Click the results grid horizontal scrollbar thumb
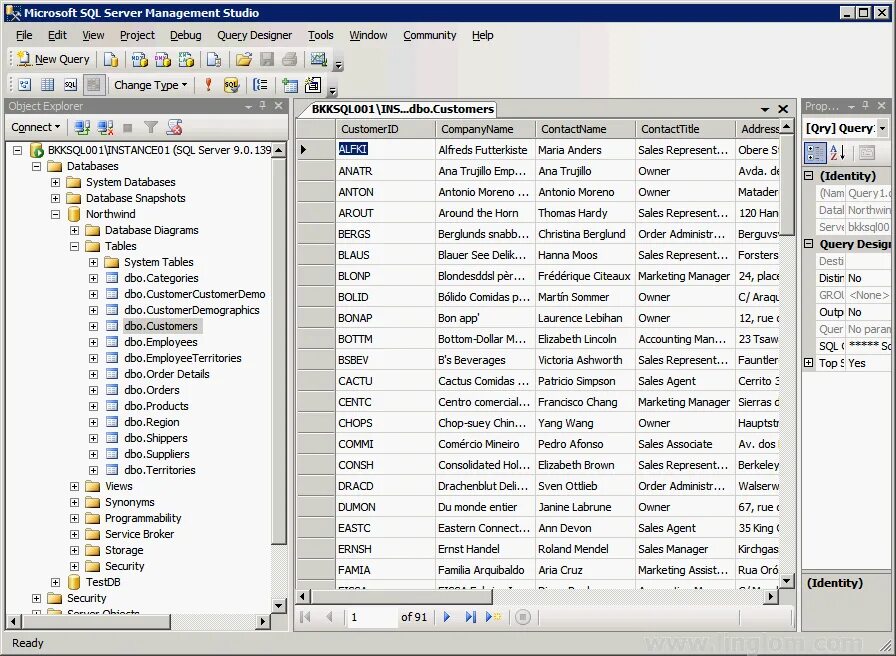The image size is (896, 656). tap(402, 597)
